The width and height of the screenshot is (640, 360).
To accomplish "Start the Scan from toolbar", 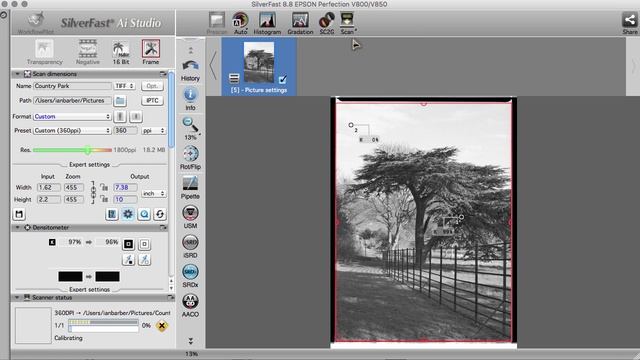I will pos(348,23).
